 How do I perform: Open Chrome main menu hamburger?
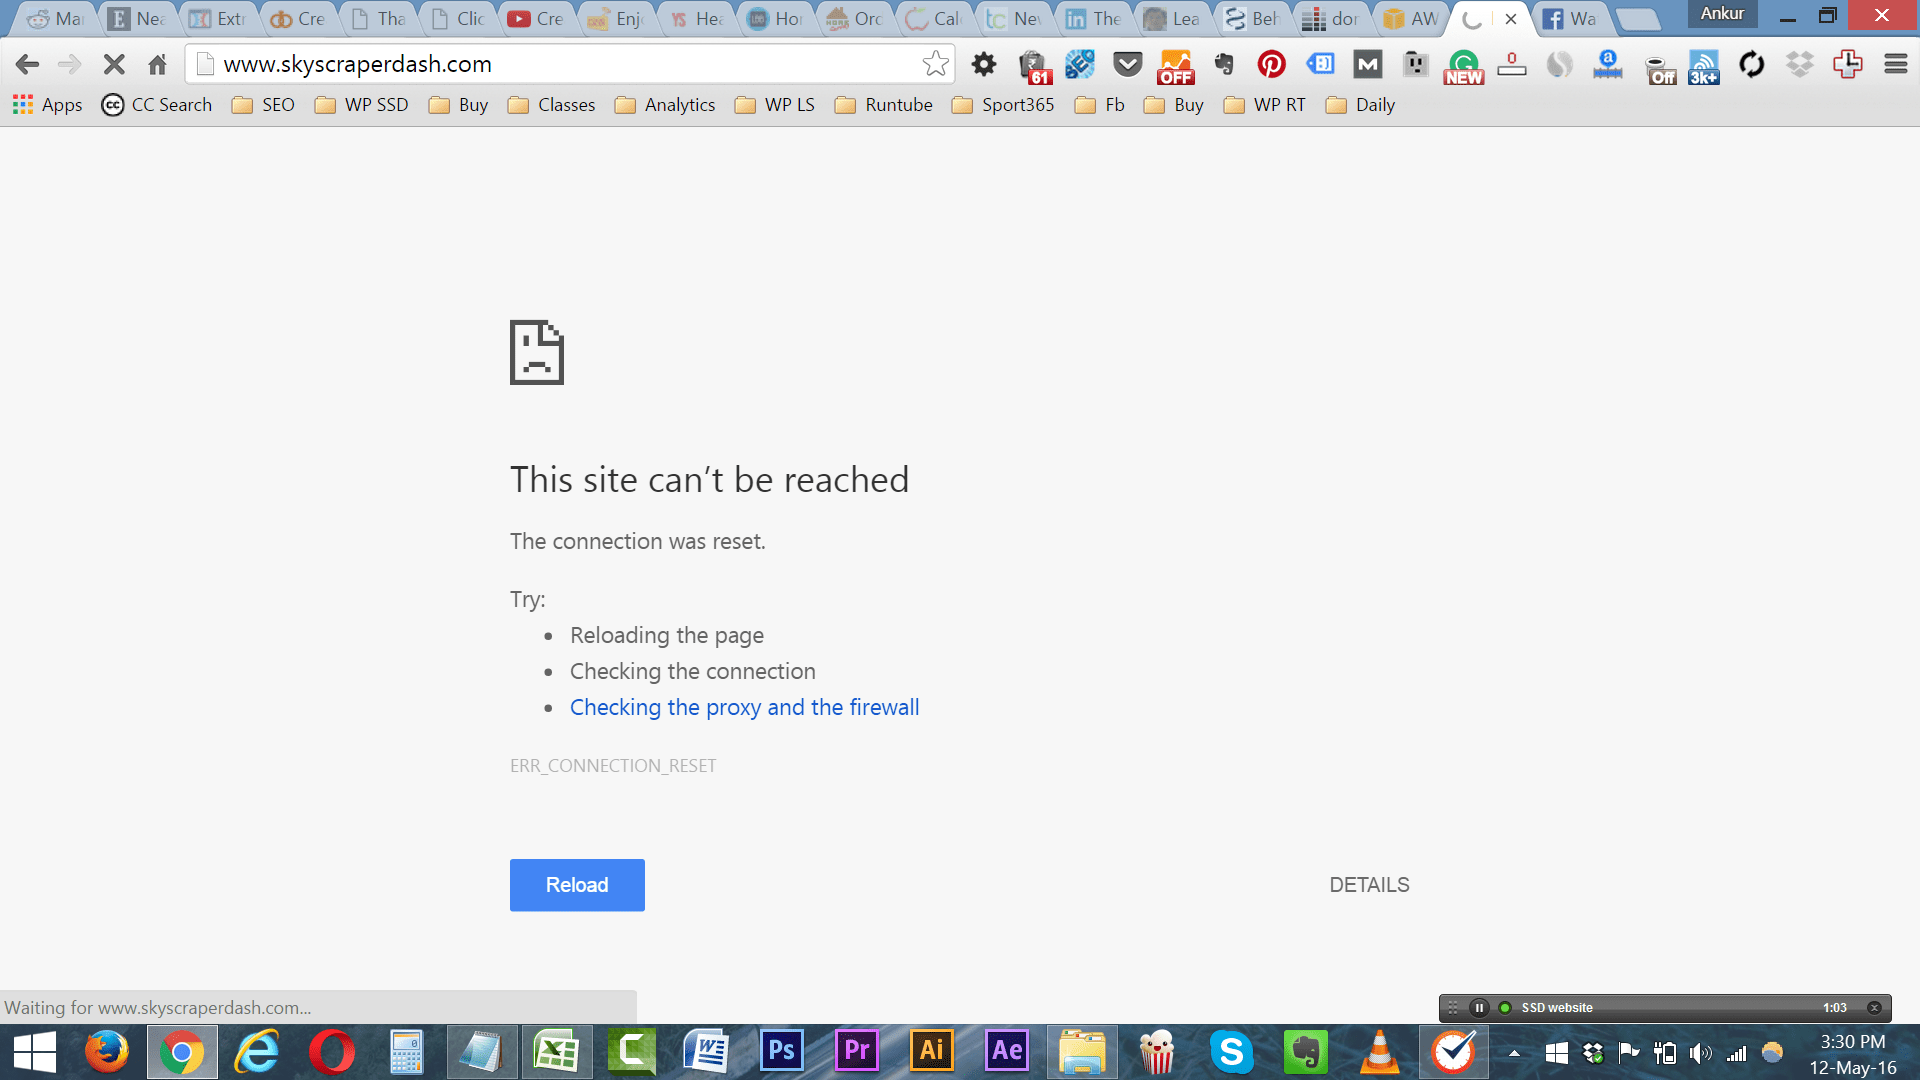1896,65
